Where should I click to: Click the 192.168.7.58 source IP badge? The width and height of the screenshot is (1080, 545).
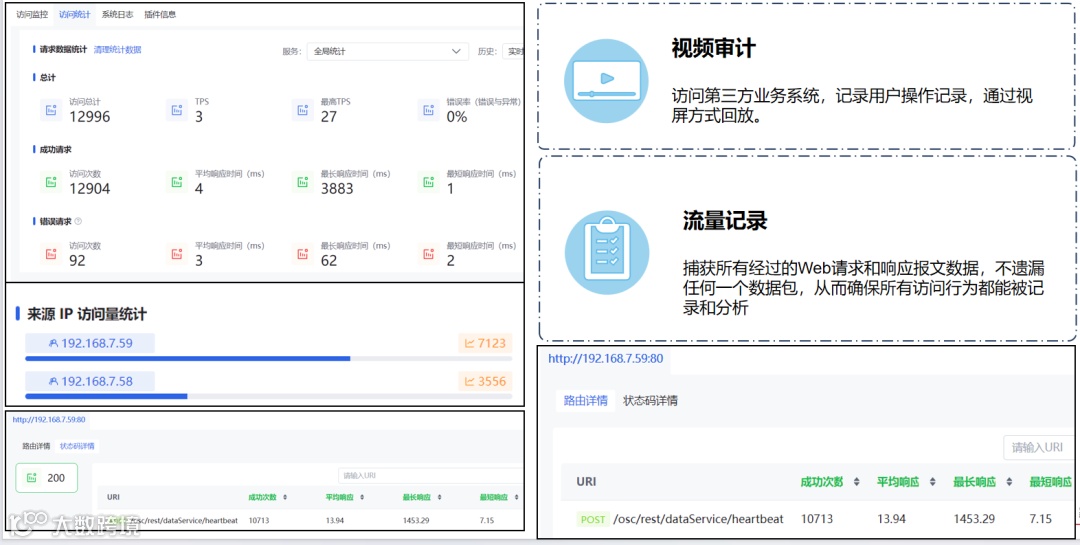tap(90, 382)
